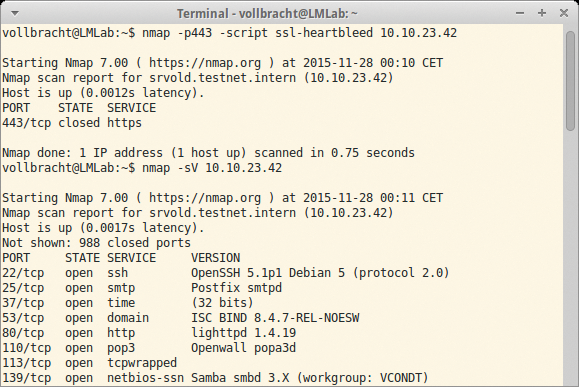Click the 'Not shown: 988 closed ports' line

[96, 243]
